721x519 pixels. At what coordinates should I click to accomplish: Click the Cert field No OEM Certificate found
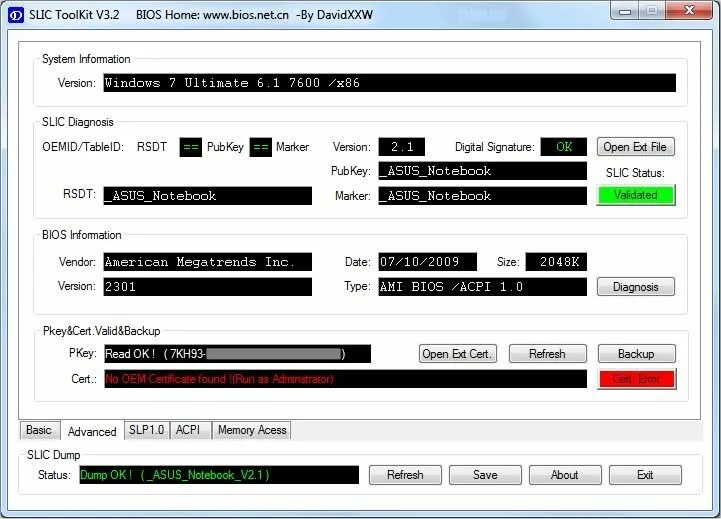(x=345, y=379)
